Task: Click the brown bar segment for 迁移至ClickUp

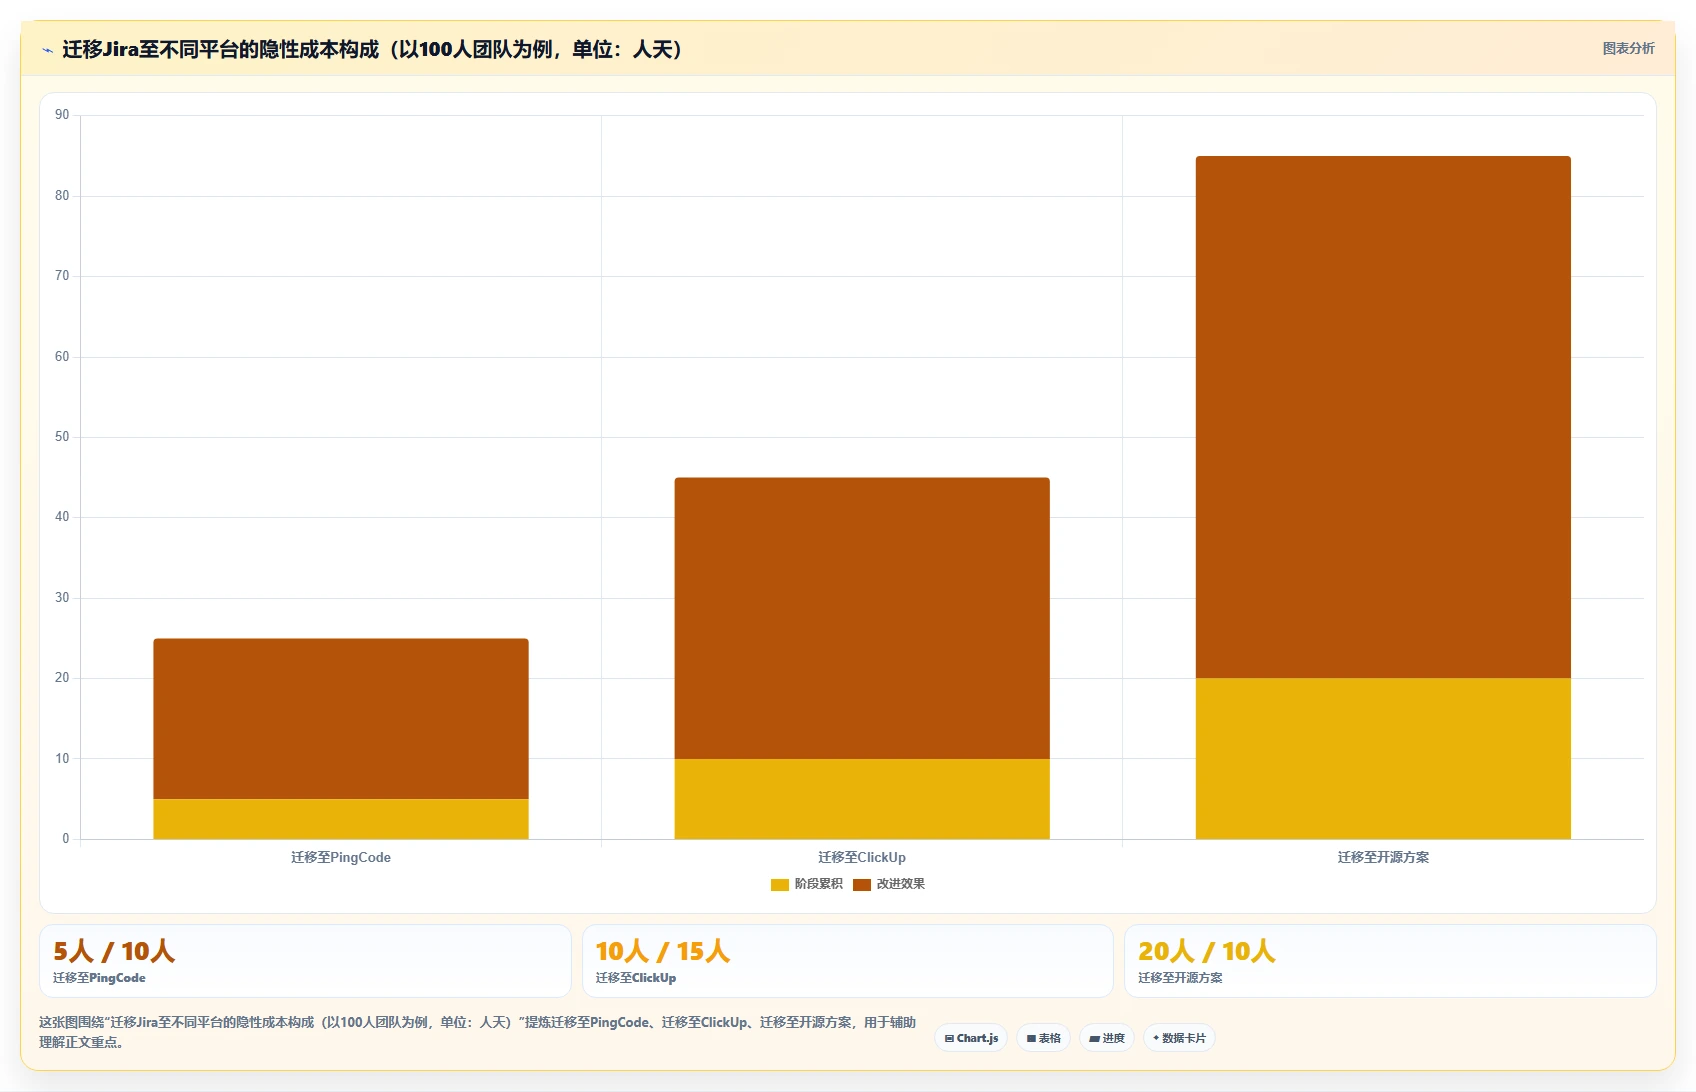Action: pos(862,618)
